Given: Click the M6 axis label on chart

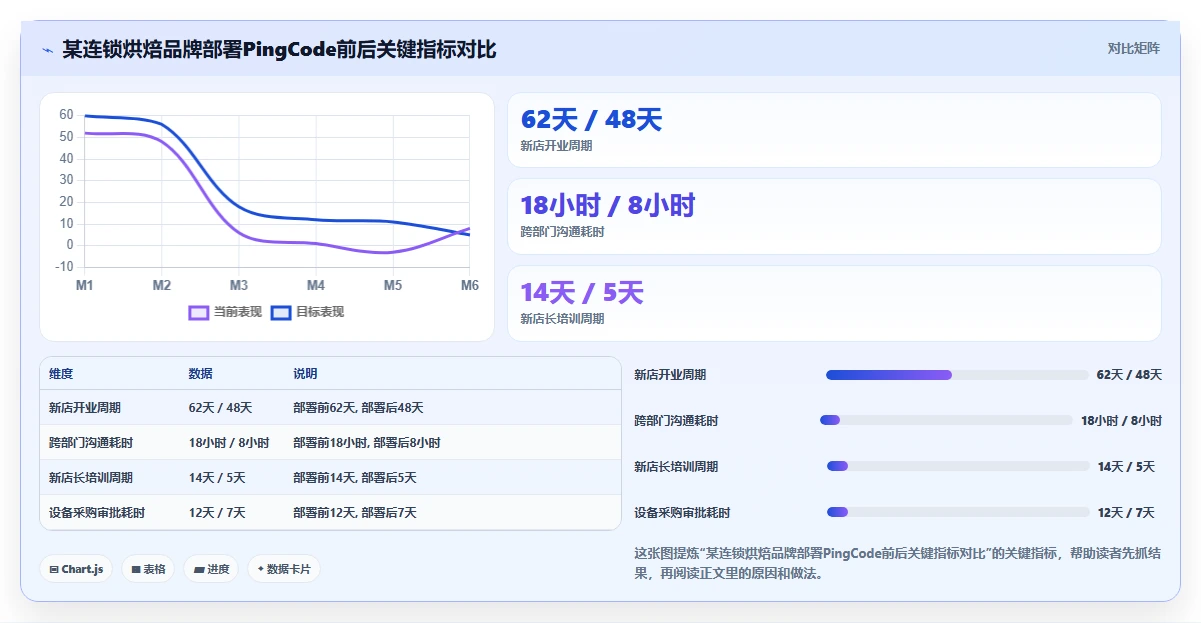Looking at the screenshot, I should (x=469, y=286).
